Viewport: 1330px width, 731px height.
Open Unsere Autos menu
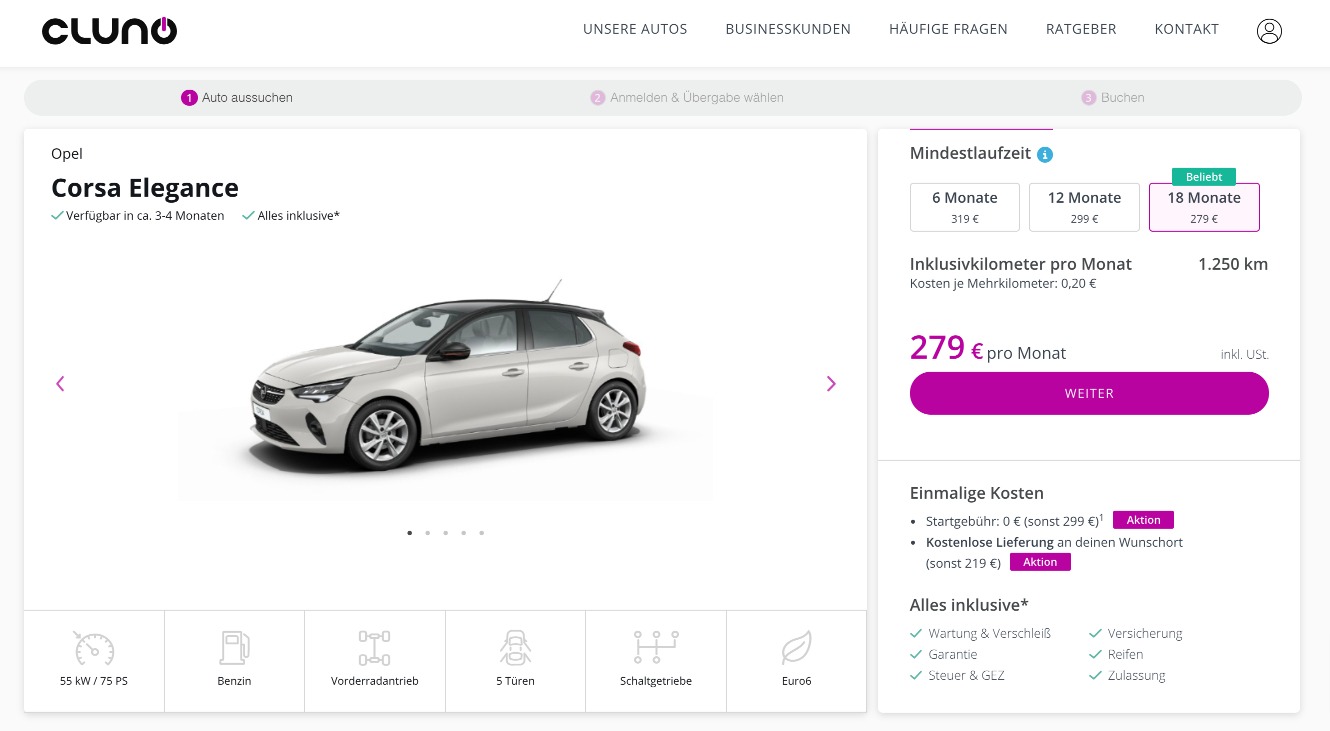(x=635, y=29)
